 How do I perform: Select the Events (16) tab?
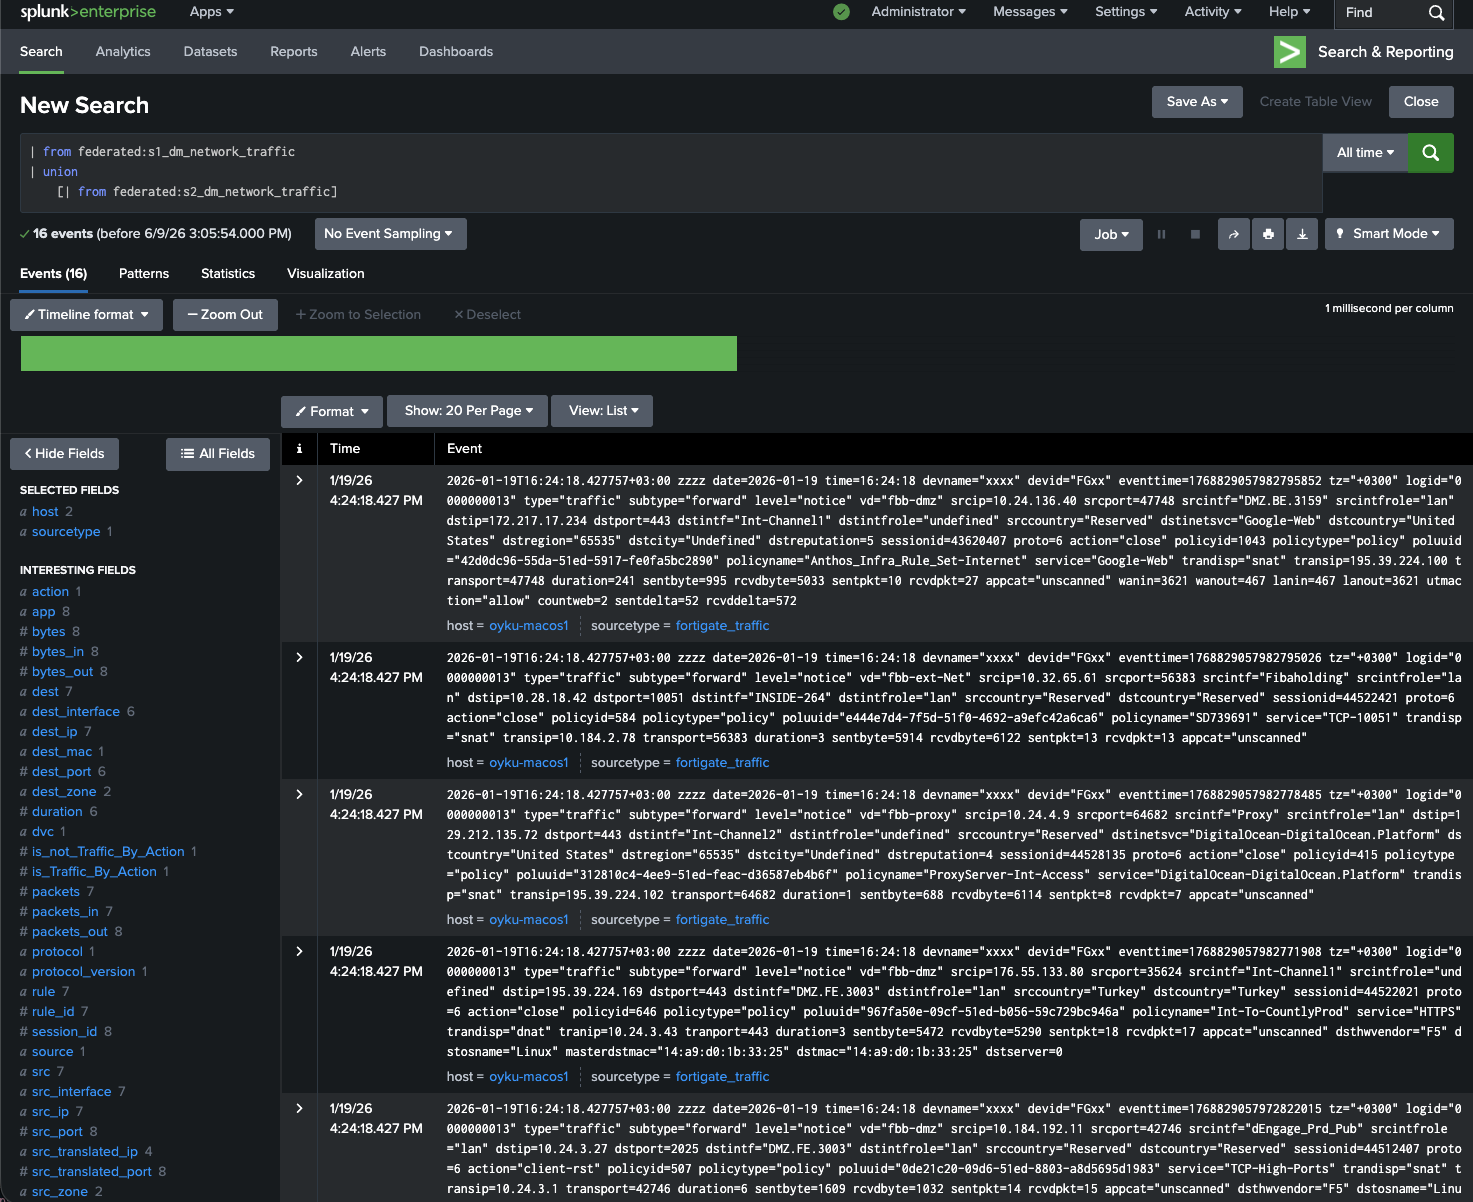pos(53,274)
